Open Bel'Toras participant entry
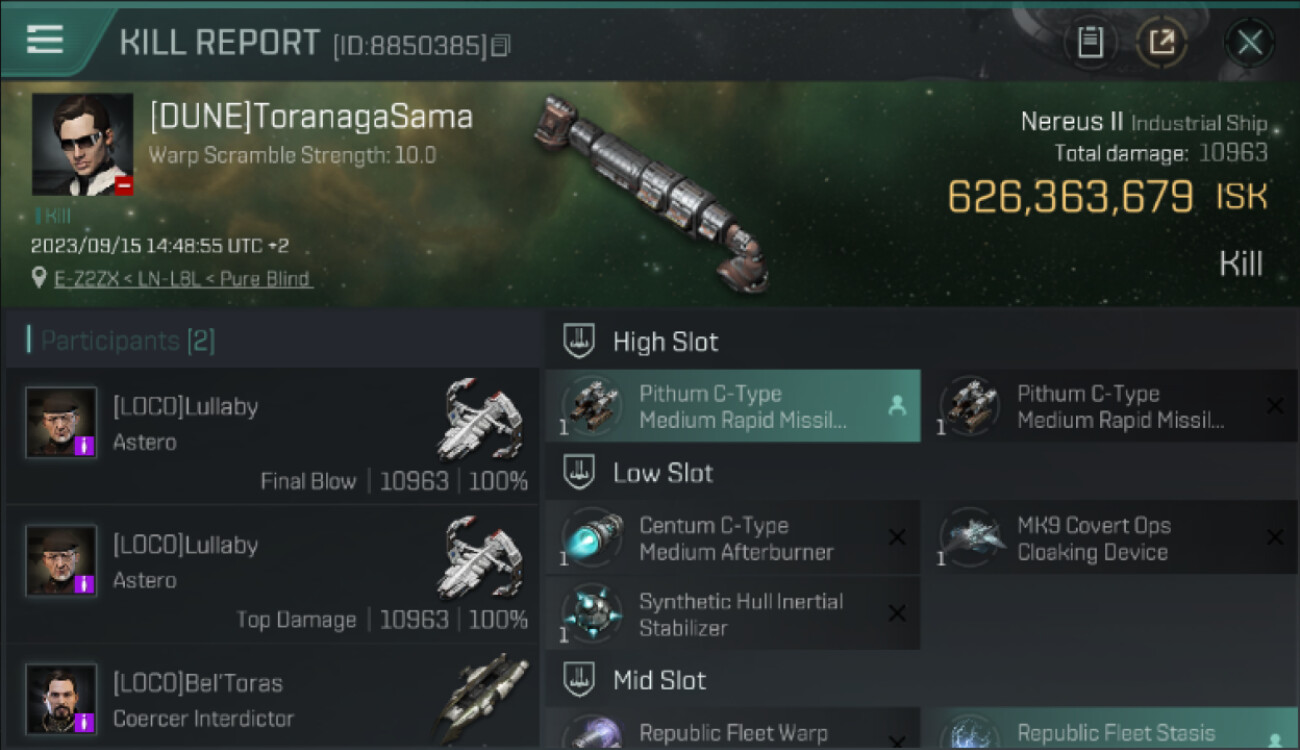The height and width of the screenshot is (750, 1300). [272, 700]
